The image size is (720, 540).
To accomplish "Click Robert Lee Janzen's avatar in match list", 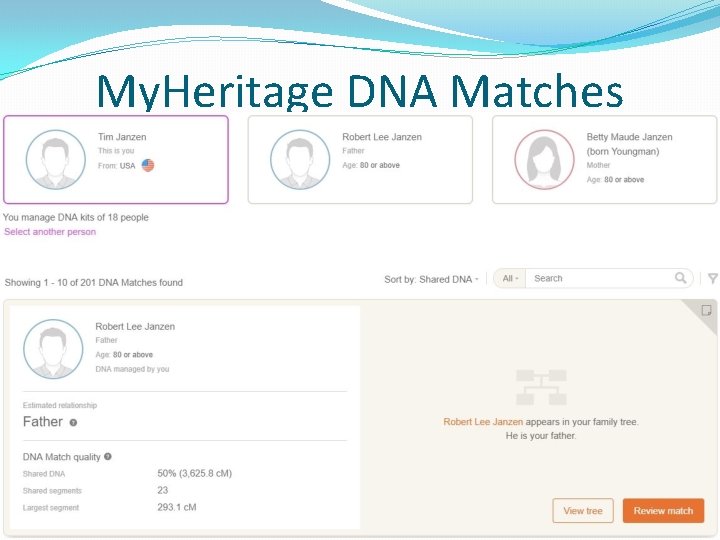I will [53, 349].
